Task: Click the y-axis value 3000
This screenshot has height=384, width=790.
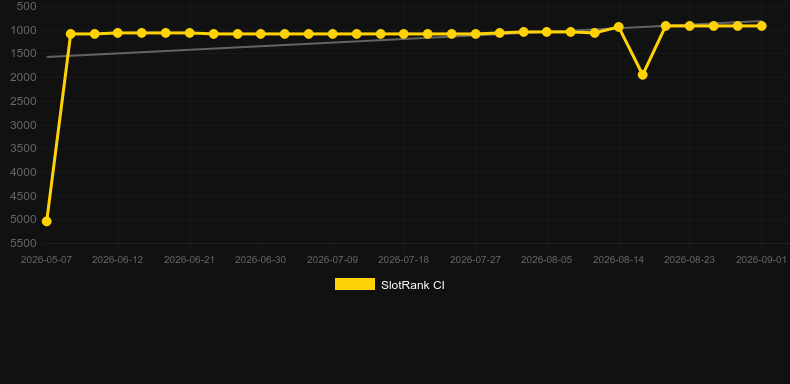Action: [x=24, y=125]
